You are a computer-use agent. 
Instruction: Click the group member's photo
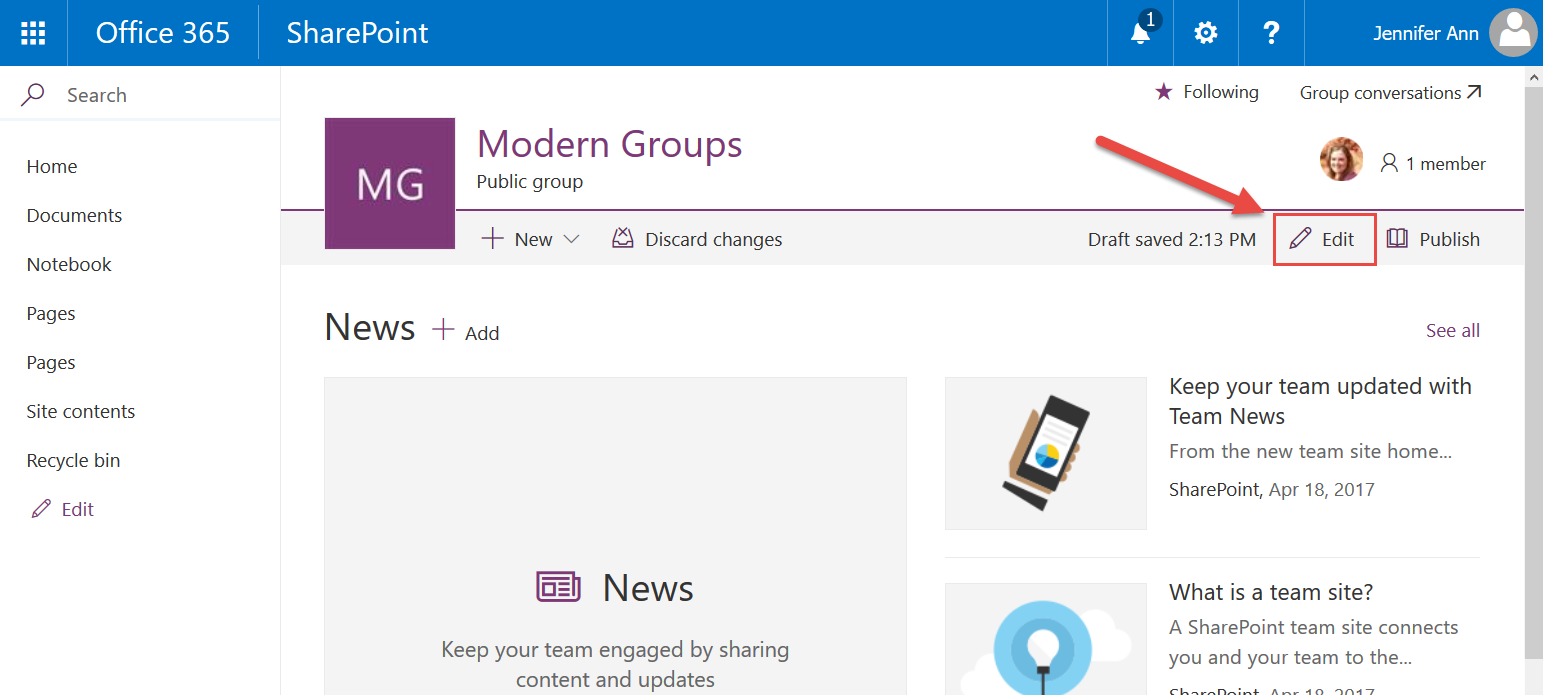click(x=1341, y=160)
